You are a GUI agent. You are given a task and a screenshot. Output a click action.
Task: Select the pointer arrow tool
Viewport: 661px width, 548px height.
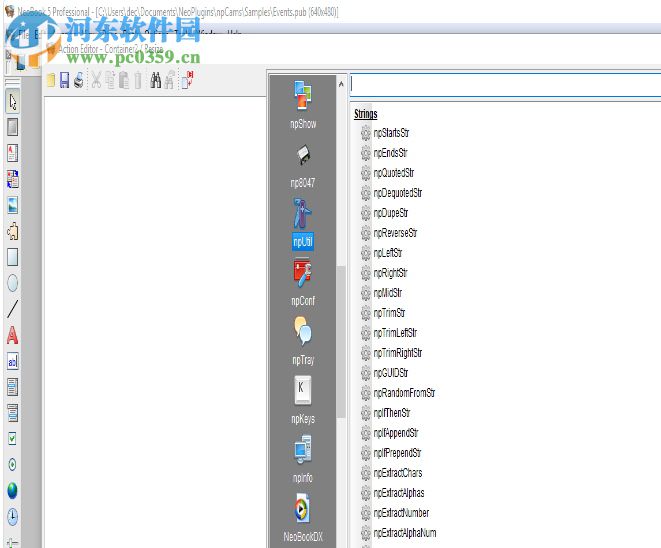[13, 102]
